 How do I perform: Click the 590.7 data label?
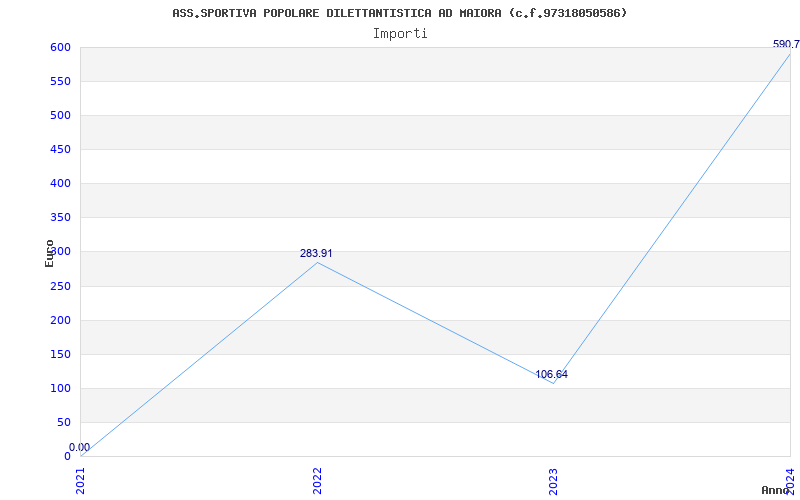(786, 44)
